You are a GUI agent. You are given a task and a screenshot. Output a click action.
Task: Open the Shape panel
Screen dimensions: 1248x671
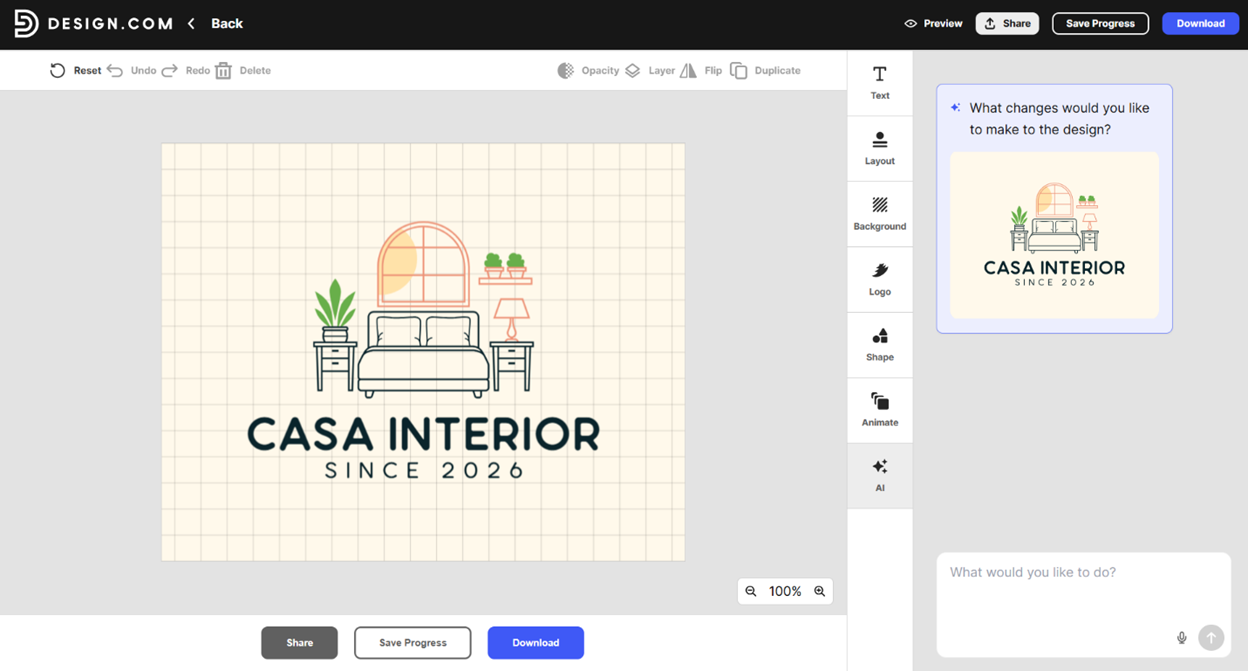coord(880,345)
